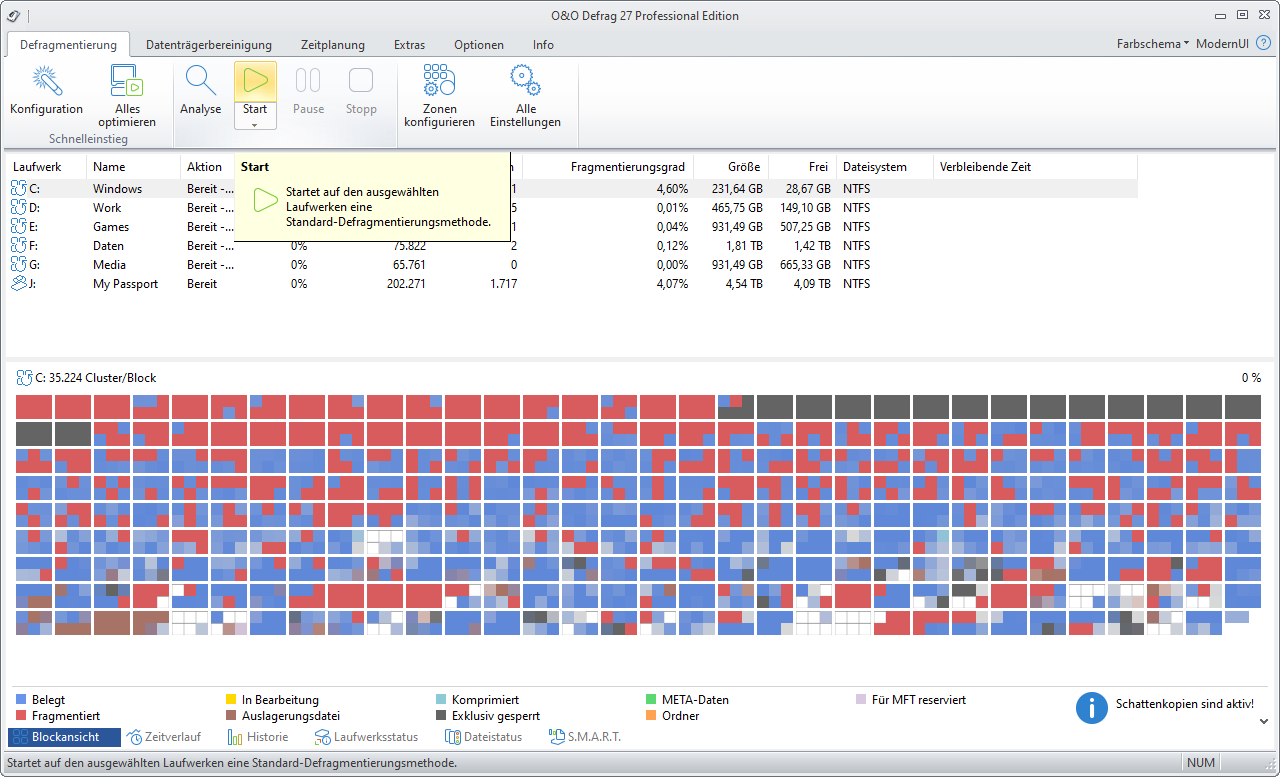Select the Daten drive row name
1280x777 pixels.
coord(109,246)
